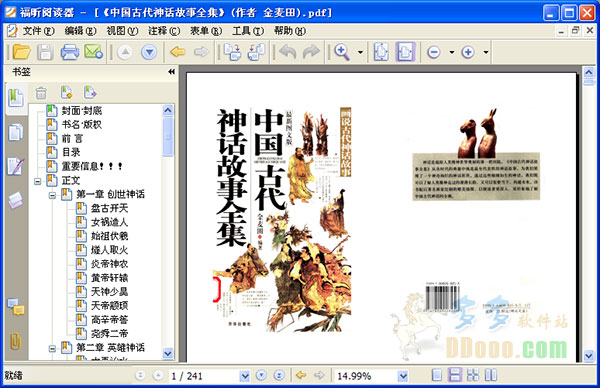Click the page number input field
600x388 pixels.
204,376
